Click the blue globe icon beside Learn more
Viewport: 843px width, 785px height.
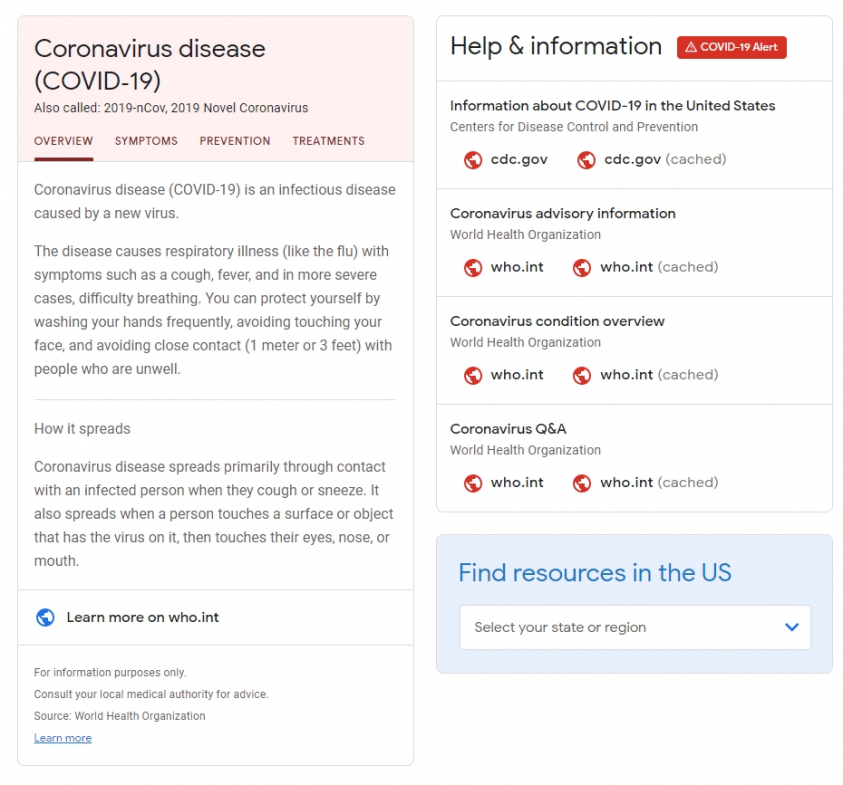click(x=45, y=618)
